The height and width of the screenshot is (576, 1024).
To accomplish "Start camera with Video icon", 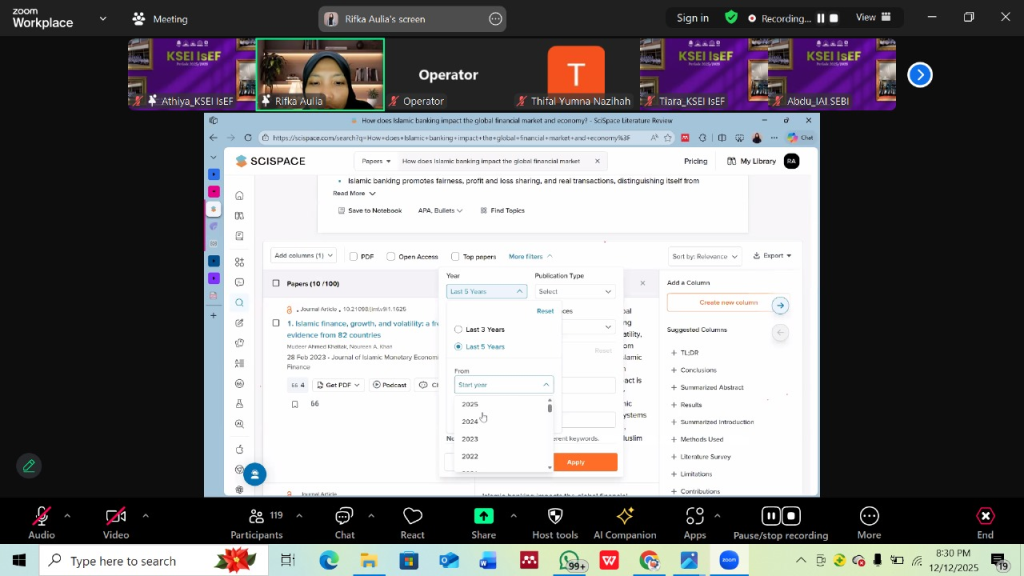I will [116, 517].
